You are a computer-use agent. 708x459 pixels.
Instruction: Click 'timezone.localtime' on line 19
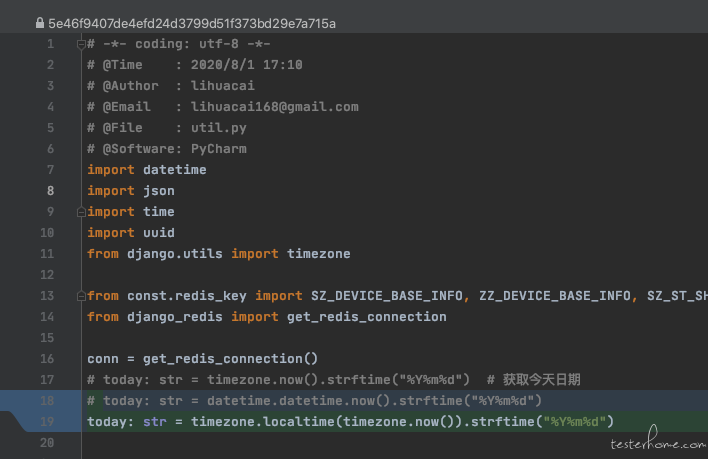(262, 422)
